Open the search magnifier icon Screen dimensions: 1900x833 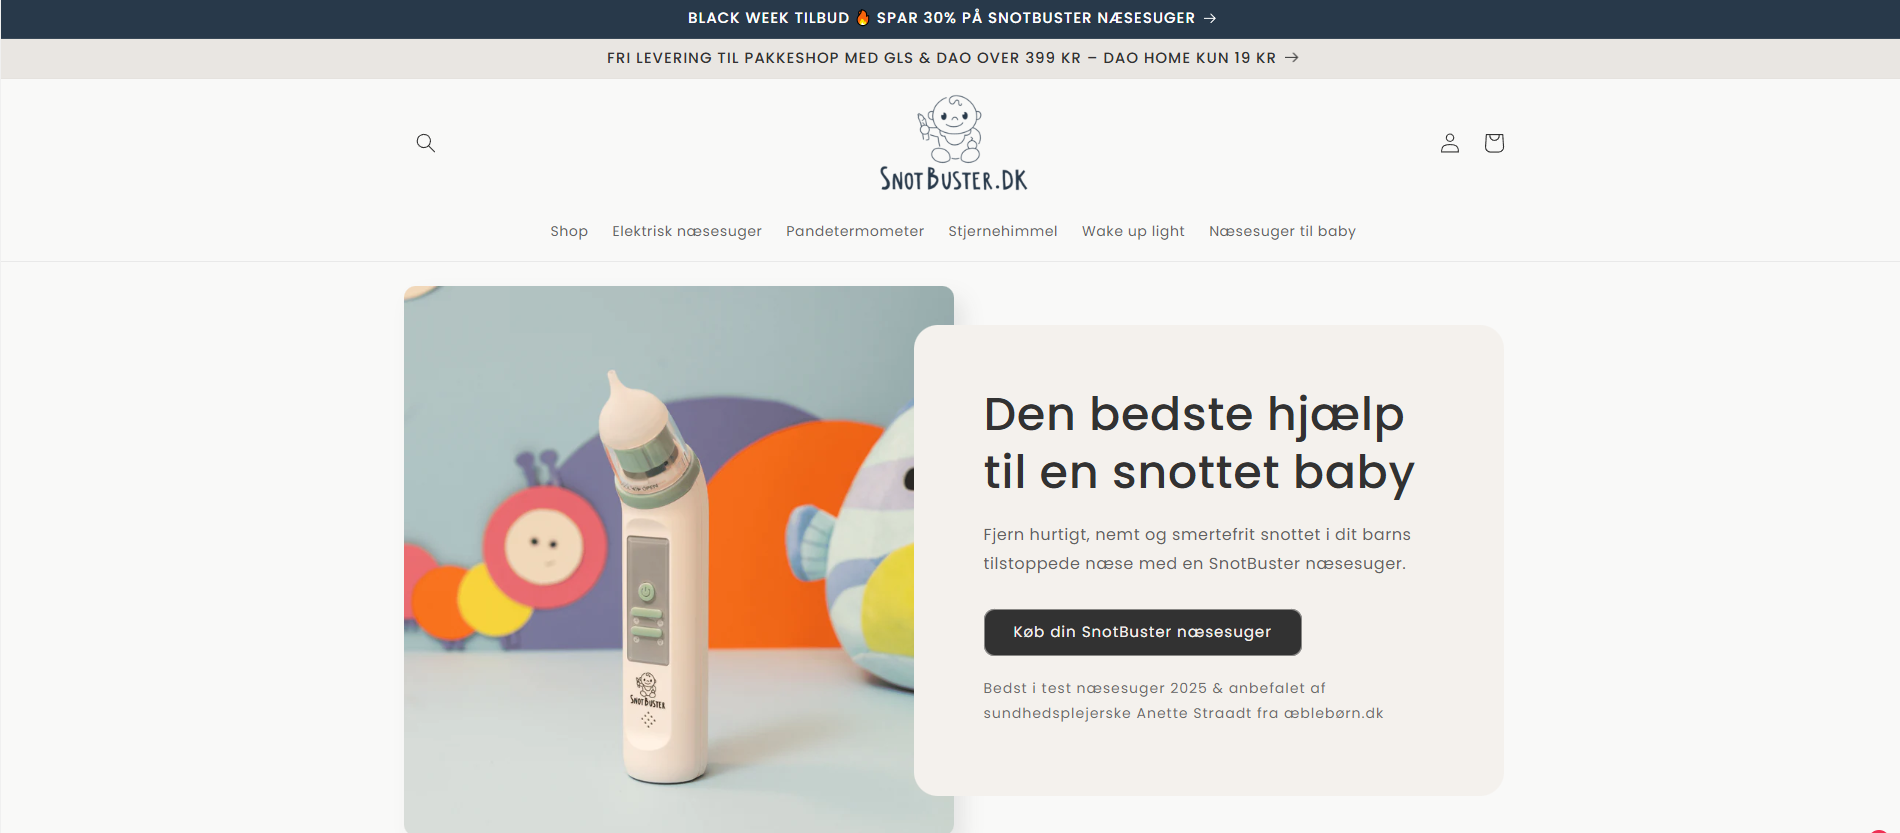click(x=425, y=143)
